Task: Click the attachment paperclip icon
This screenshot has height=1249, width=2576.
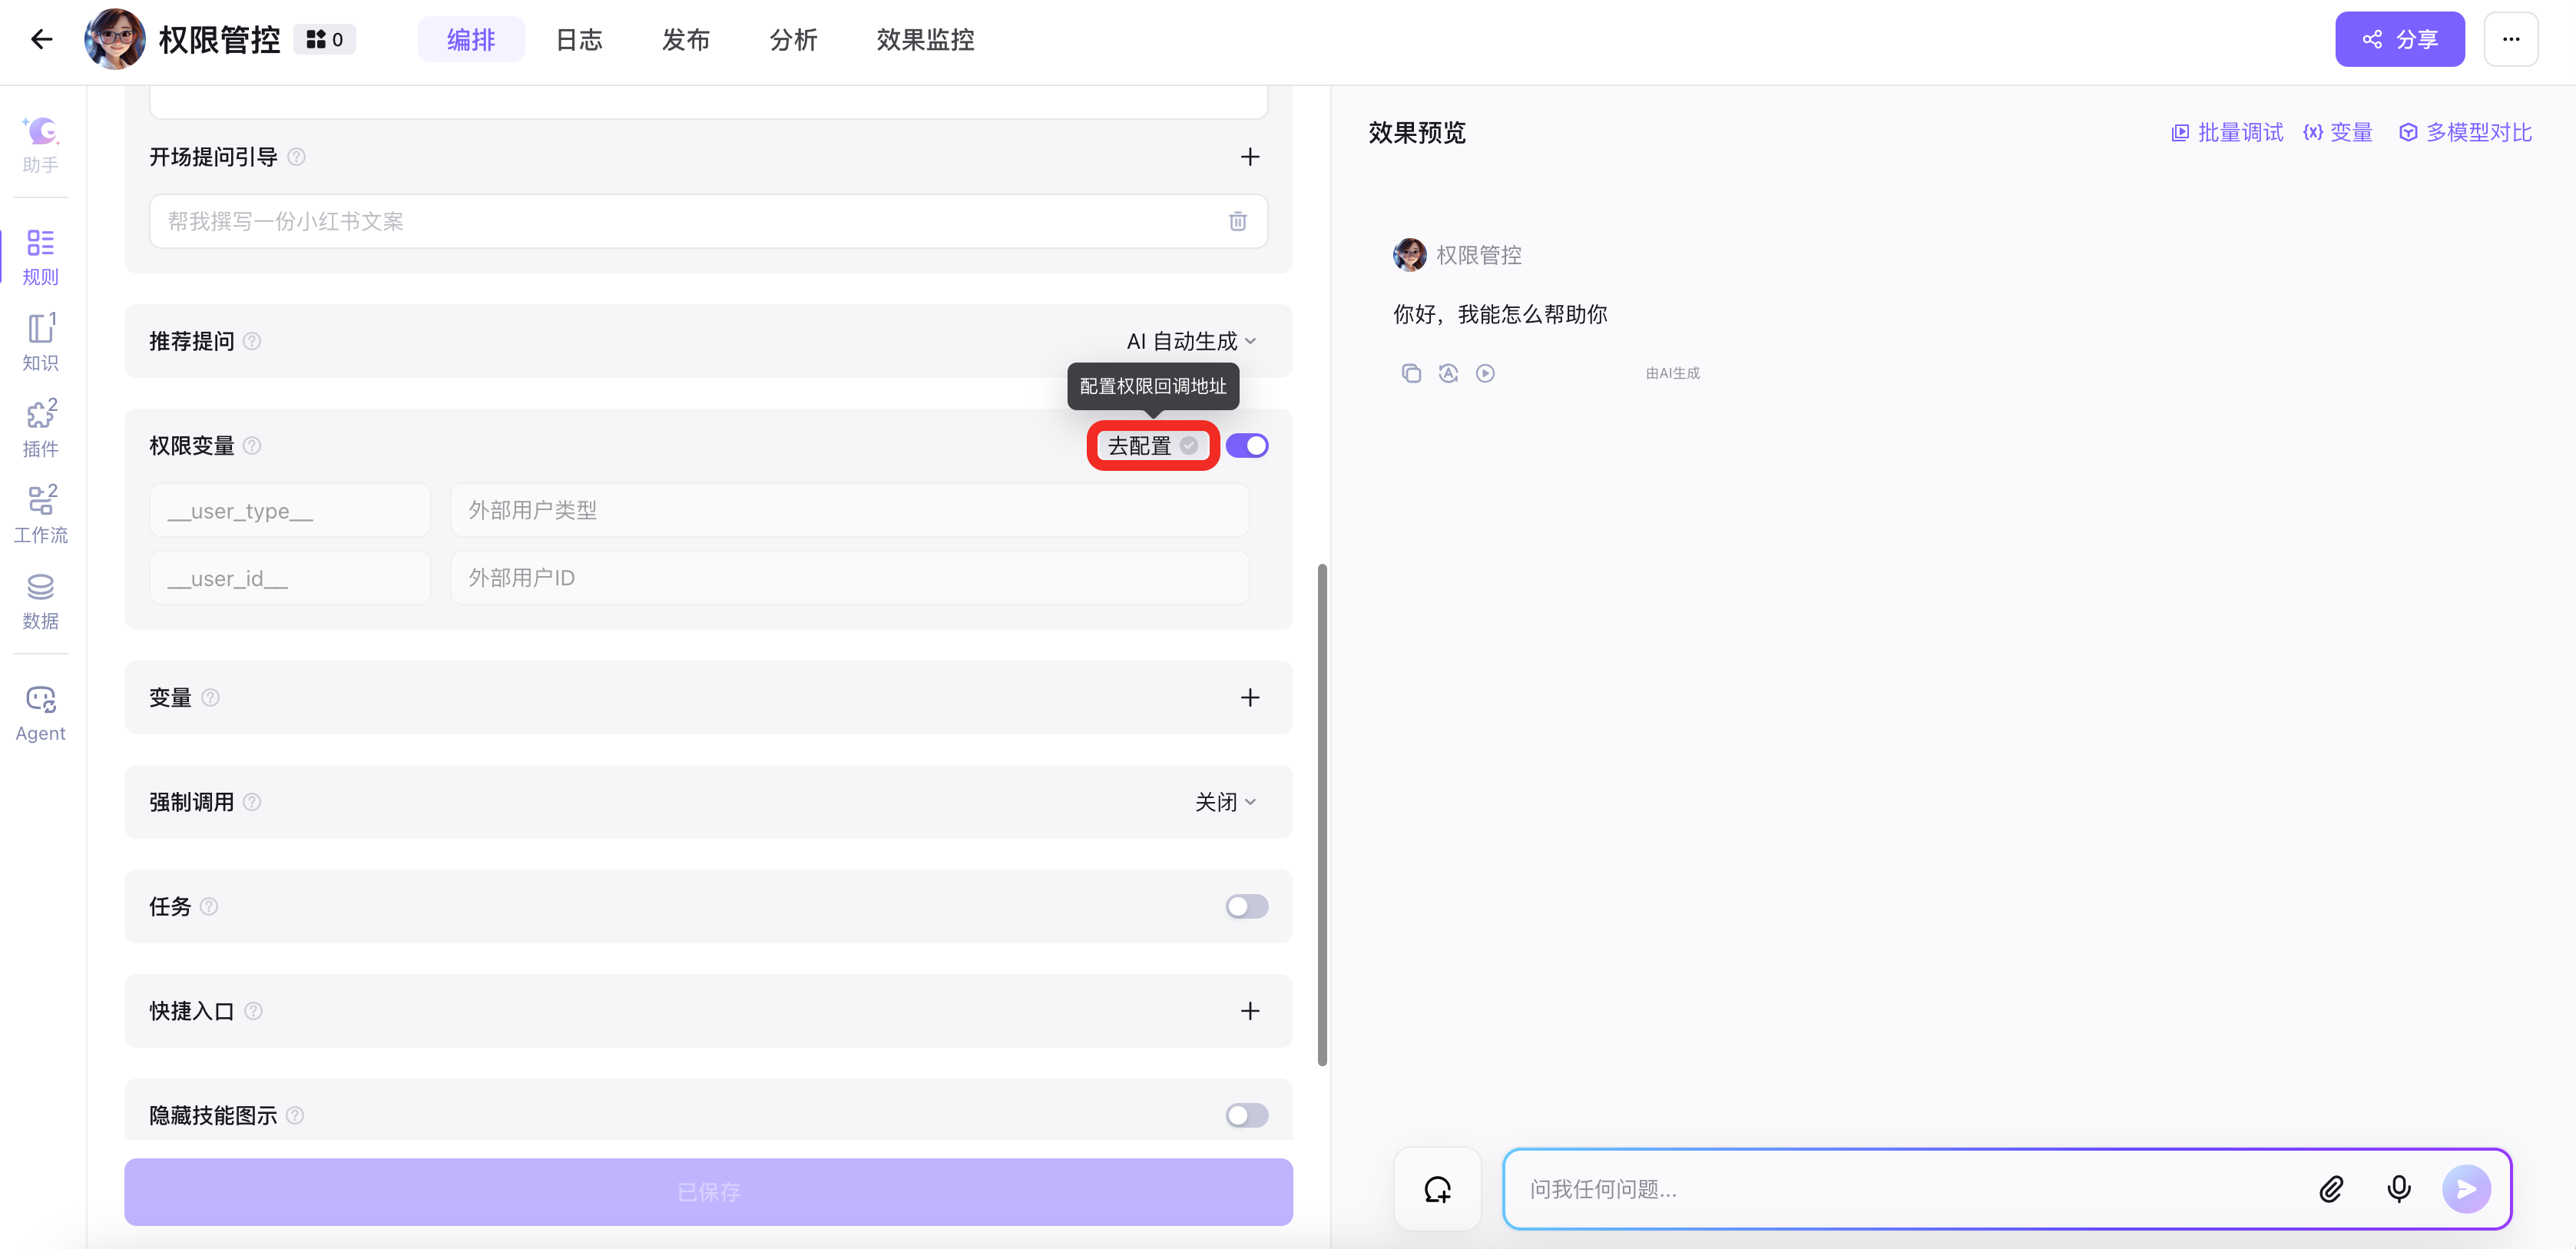Action: pyautogui.click(x=2330, y=1188)
